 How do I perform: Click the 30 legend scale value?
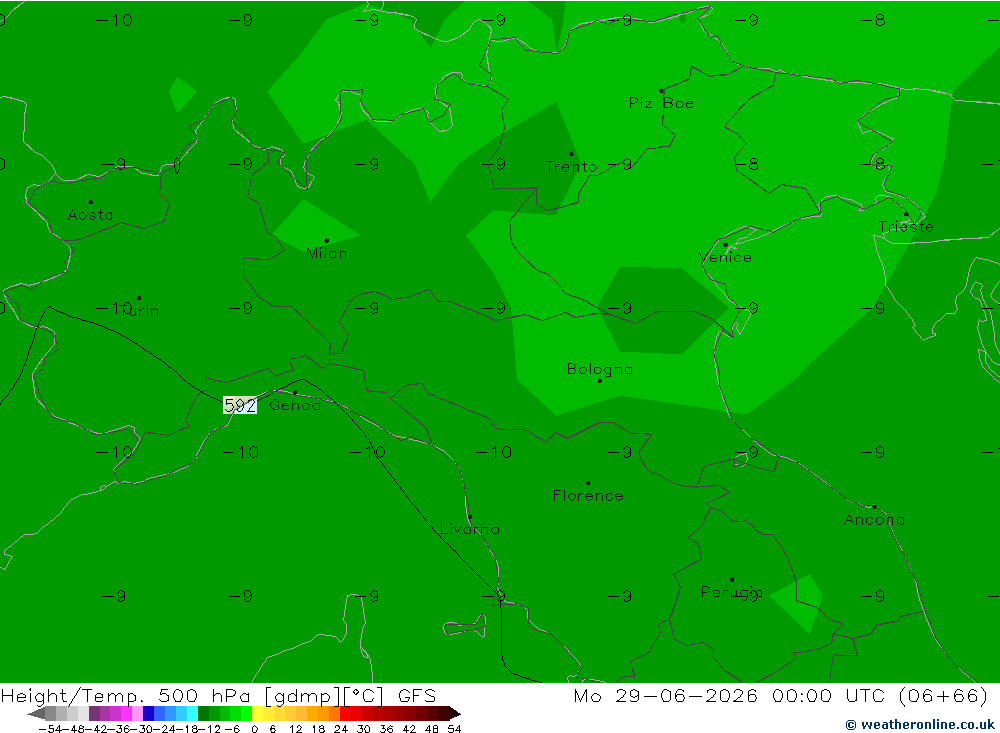pos(363,729)
